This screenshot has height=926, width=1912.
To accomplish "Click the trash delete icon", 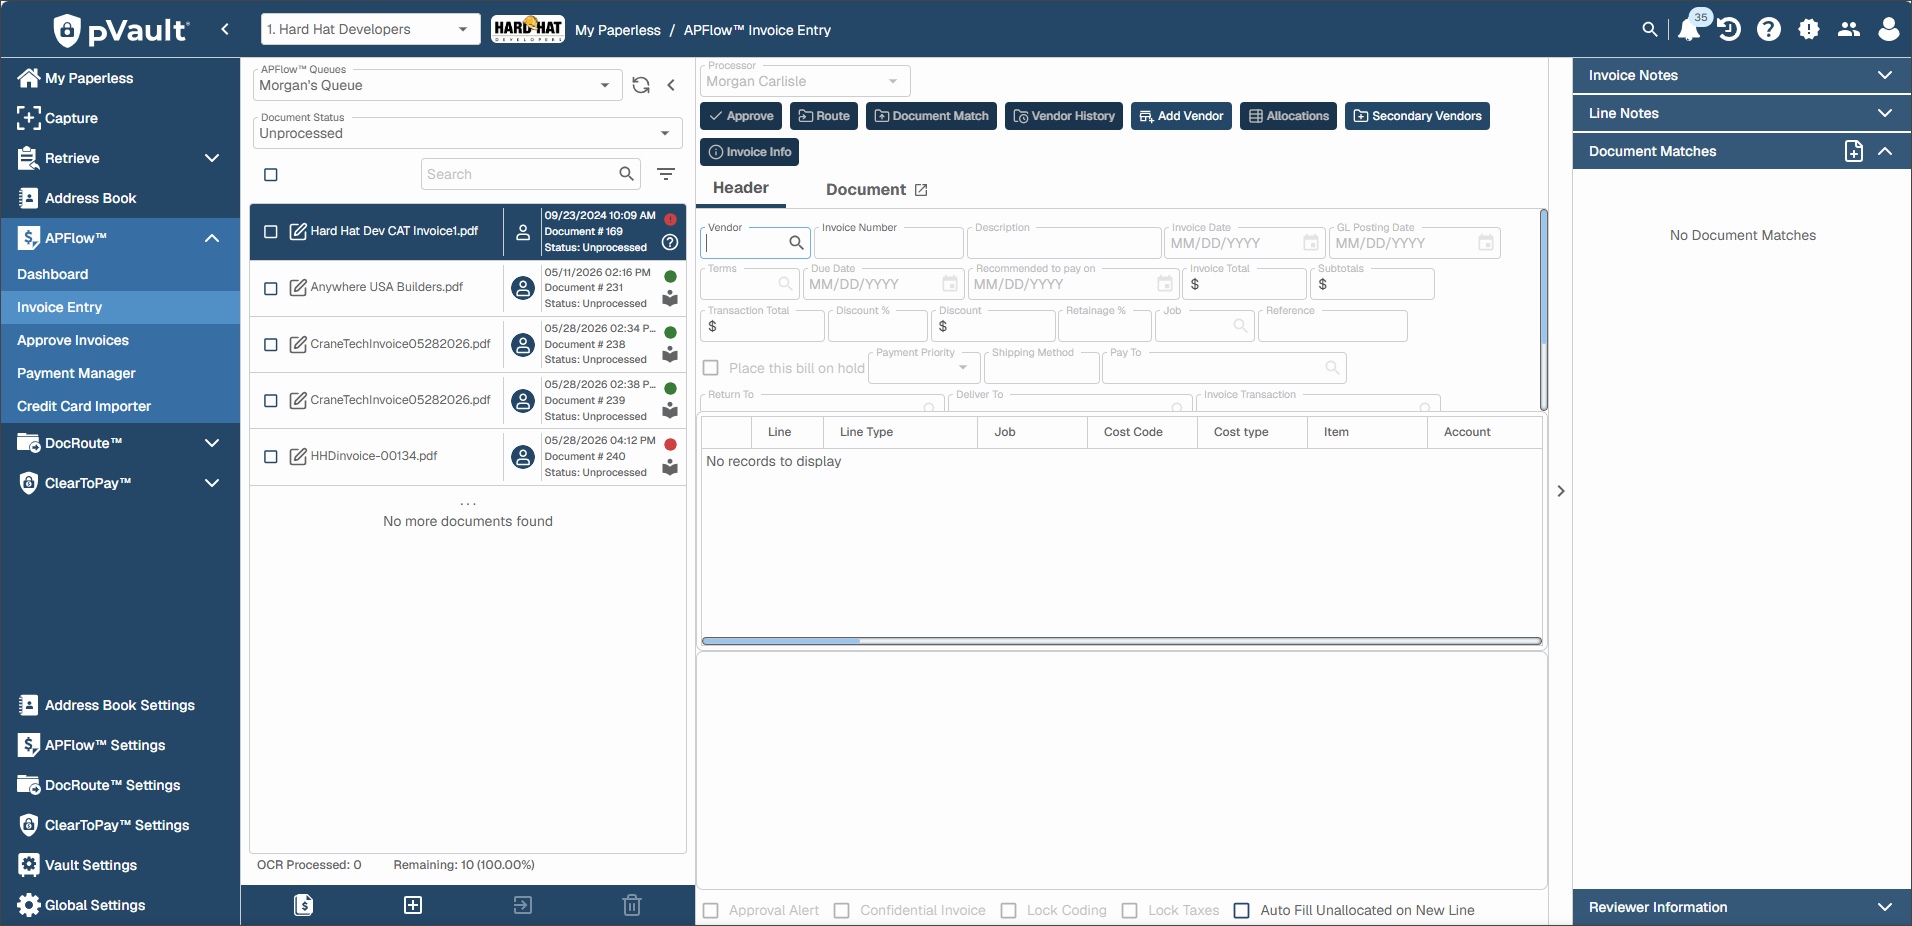I will 632,905.
